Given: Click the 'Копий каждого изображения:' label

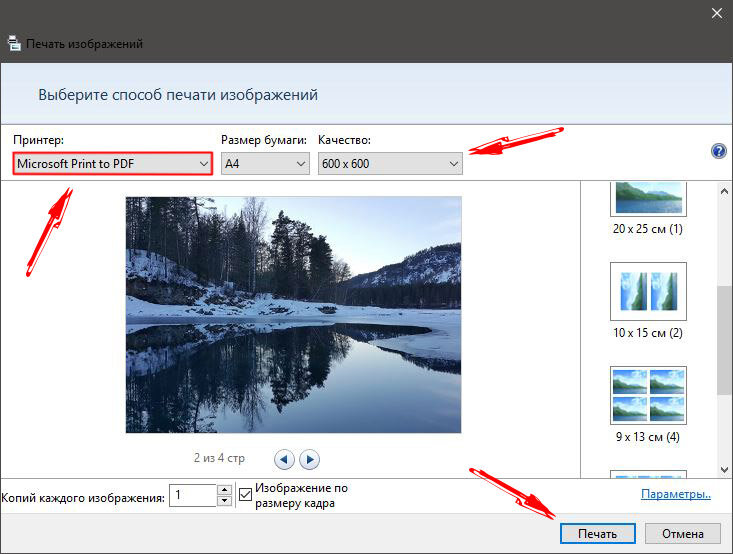Looking at the screenshot, I should pyautogui.click(x=83, y=498).
